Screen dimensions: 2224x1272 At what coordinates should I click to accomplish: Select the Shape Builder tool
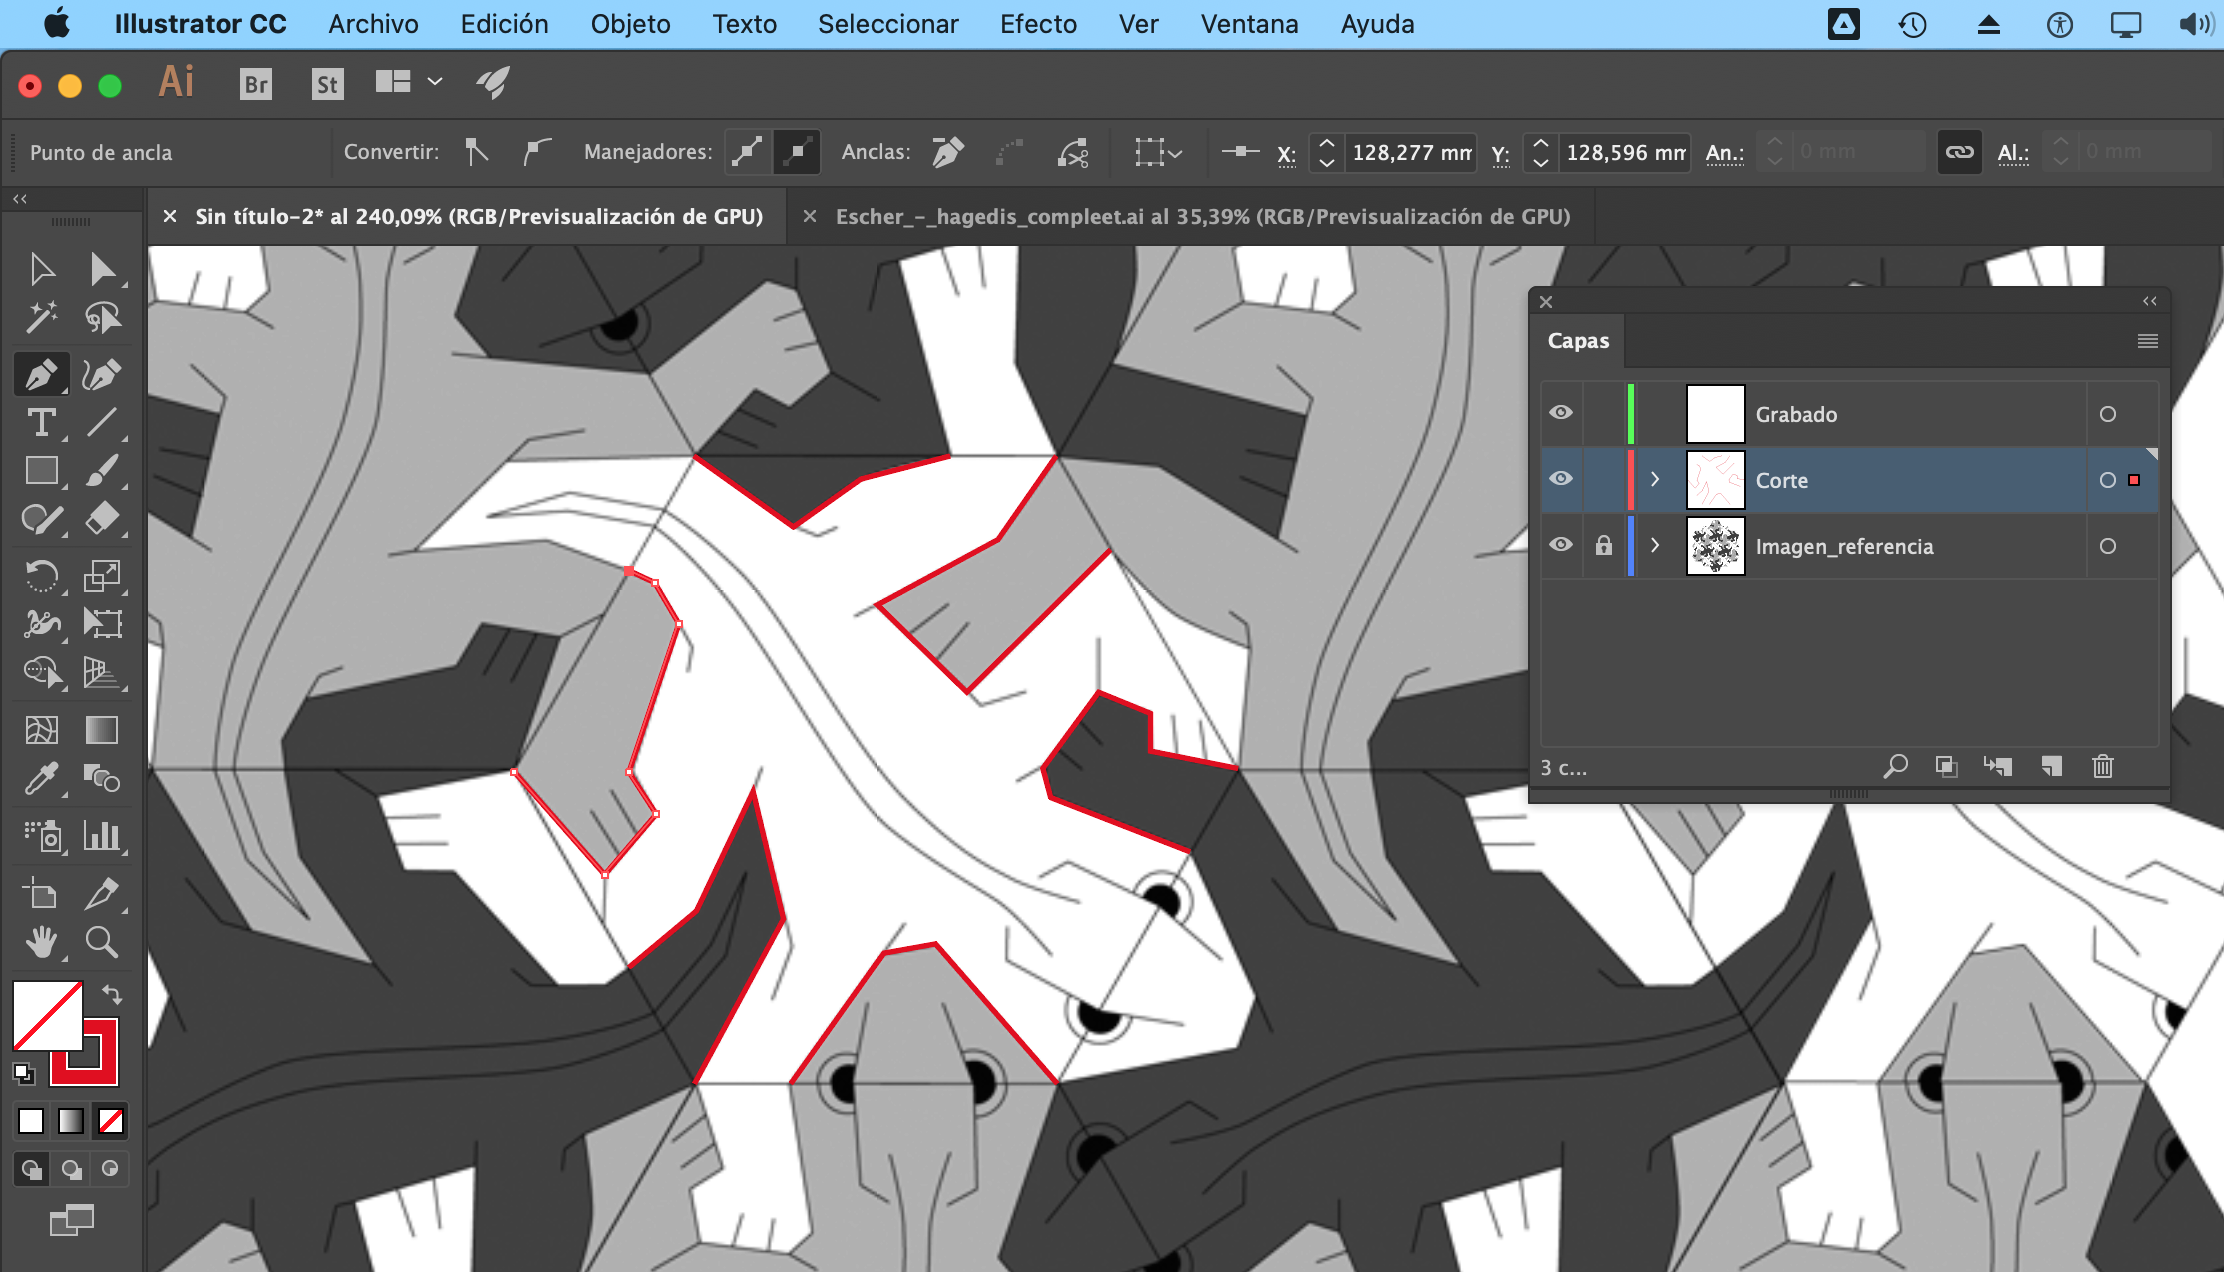tap(41, 671)
